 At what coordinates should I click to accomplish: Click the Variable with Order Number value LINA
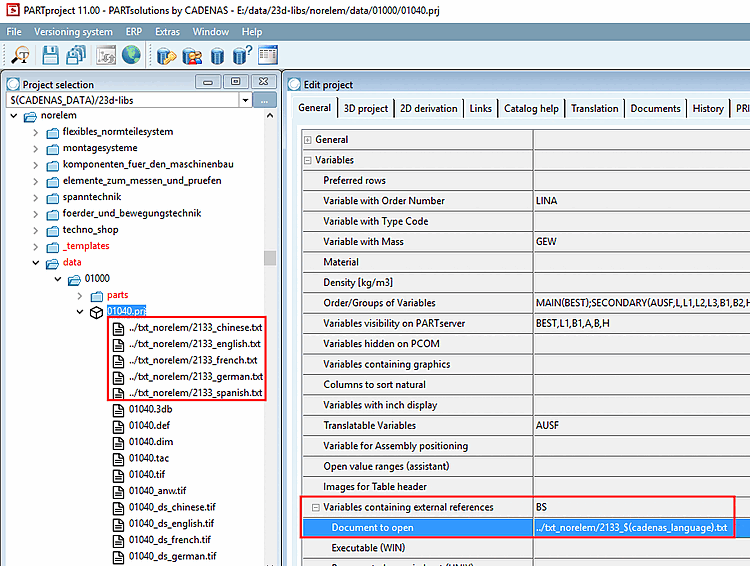point(546,201)
